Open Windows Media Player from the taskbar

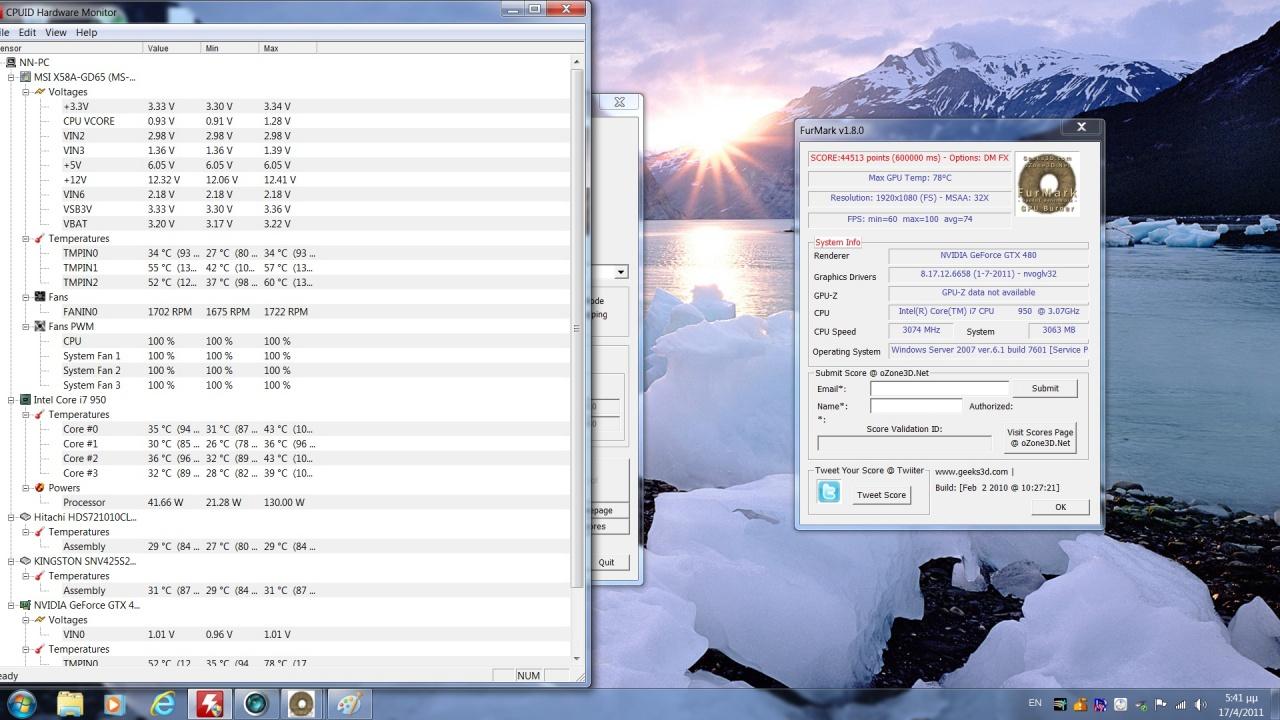(114, 703)
